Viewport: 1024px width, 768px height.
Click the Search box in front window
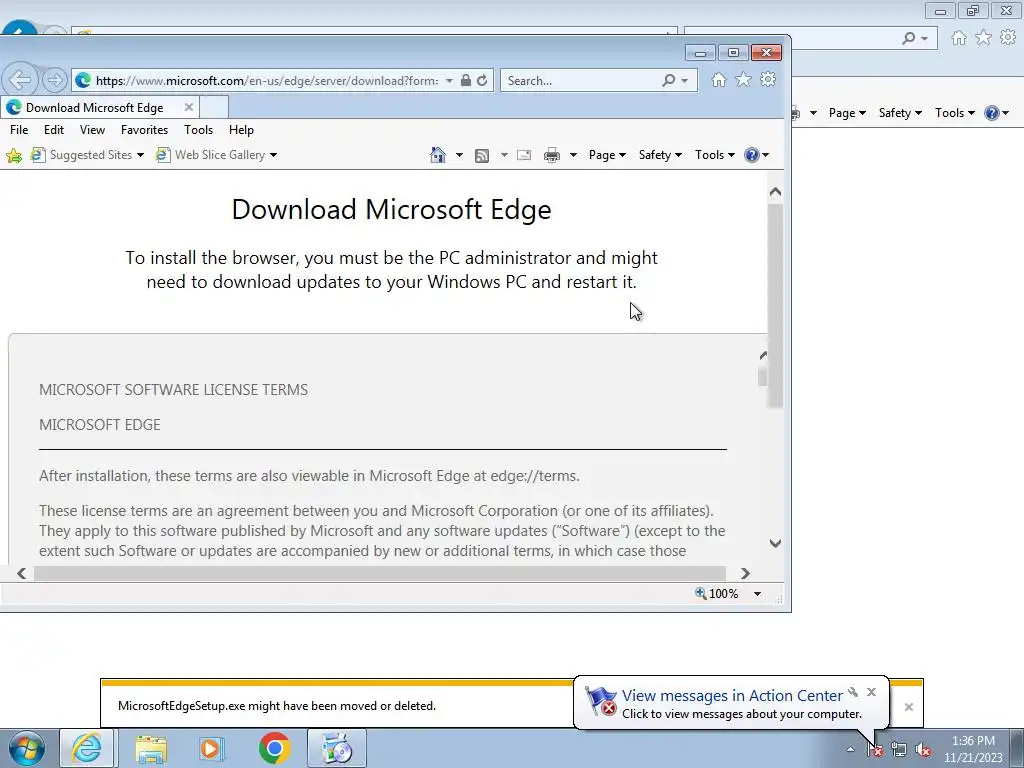(x=581, y=80)
